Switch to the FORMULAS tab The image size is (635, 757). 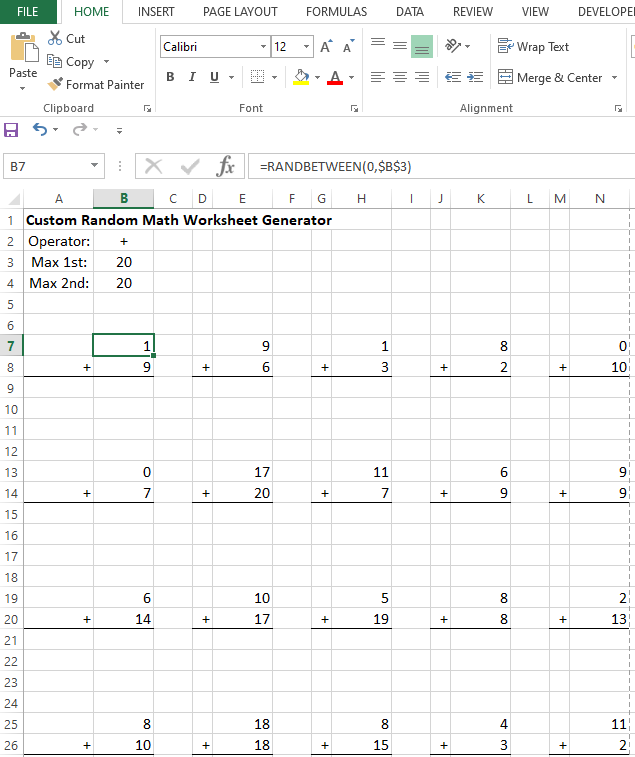(336, 12)
